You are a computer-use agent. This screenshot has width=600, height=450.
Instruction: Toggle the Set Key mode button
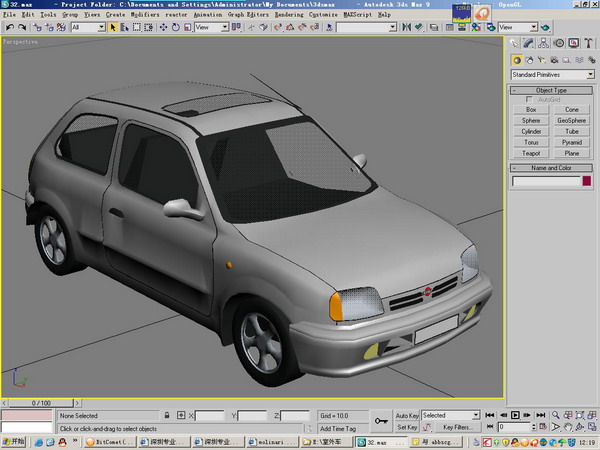coord(407,427)
